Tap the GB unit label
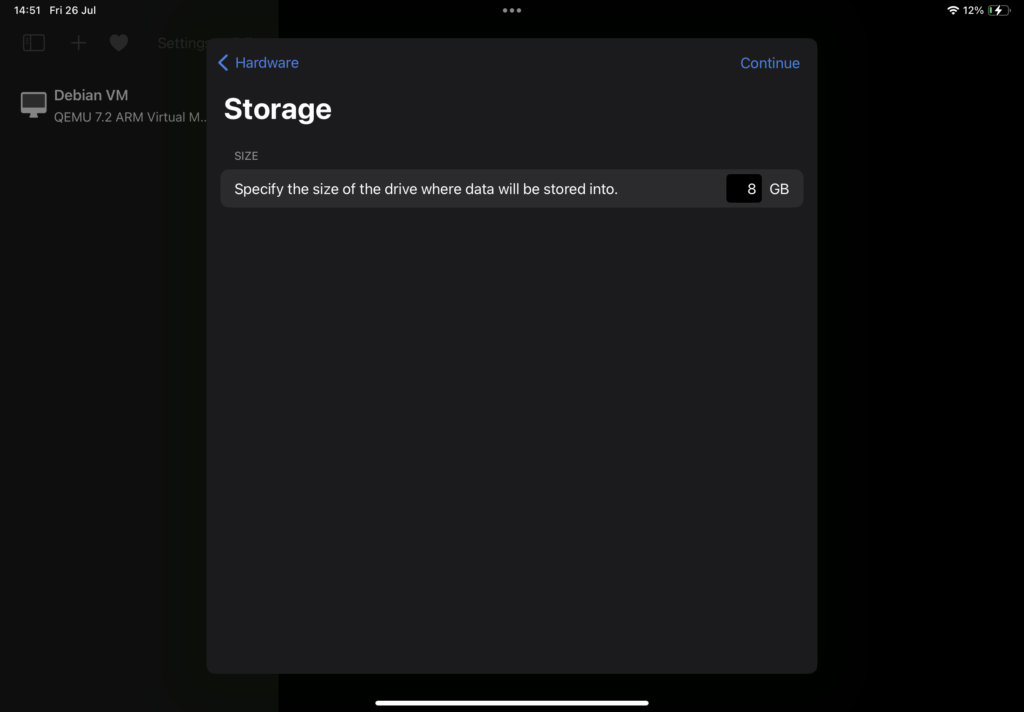 [779, 189]
